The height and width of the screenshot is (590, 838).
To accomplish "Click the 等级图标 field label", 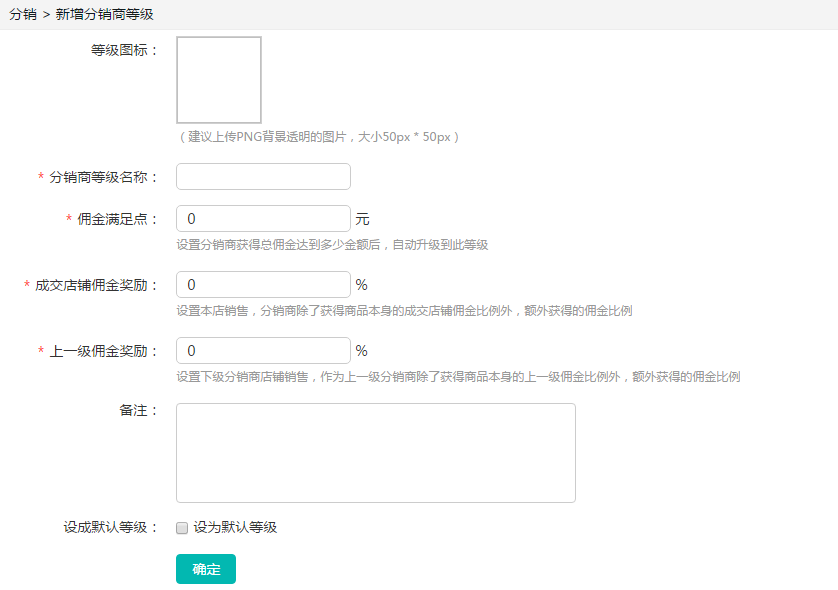I will pos(124,50).
